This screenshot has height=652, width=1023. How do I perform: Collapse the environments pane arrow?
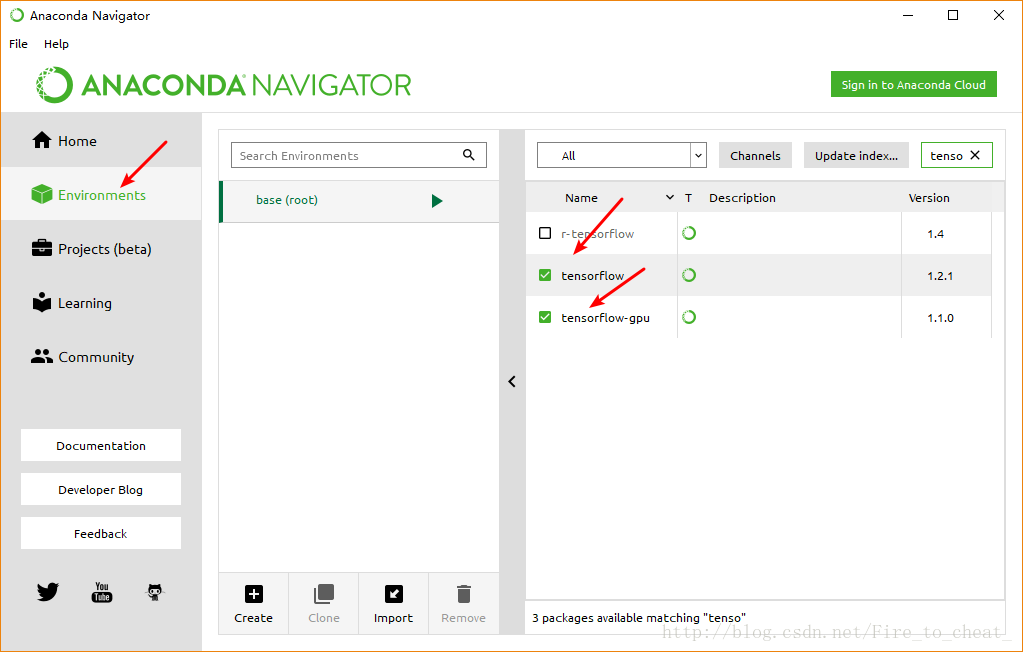512,381
